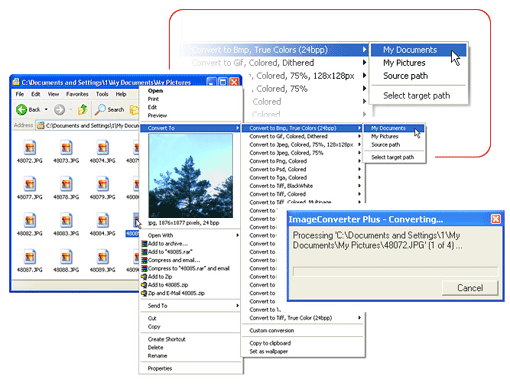Click the Up folder icon in Explorer toolbar
Viewport: 510px width, 392px height.
click(82, 109)
